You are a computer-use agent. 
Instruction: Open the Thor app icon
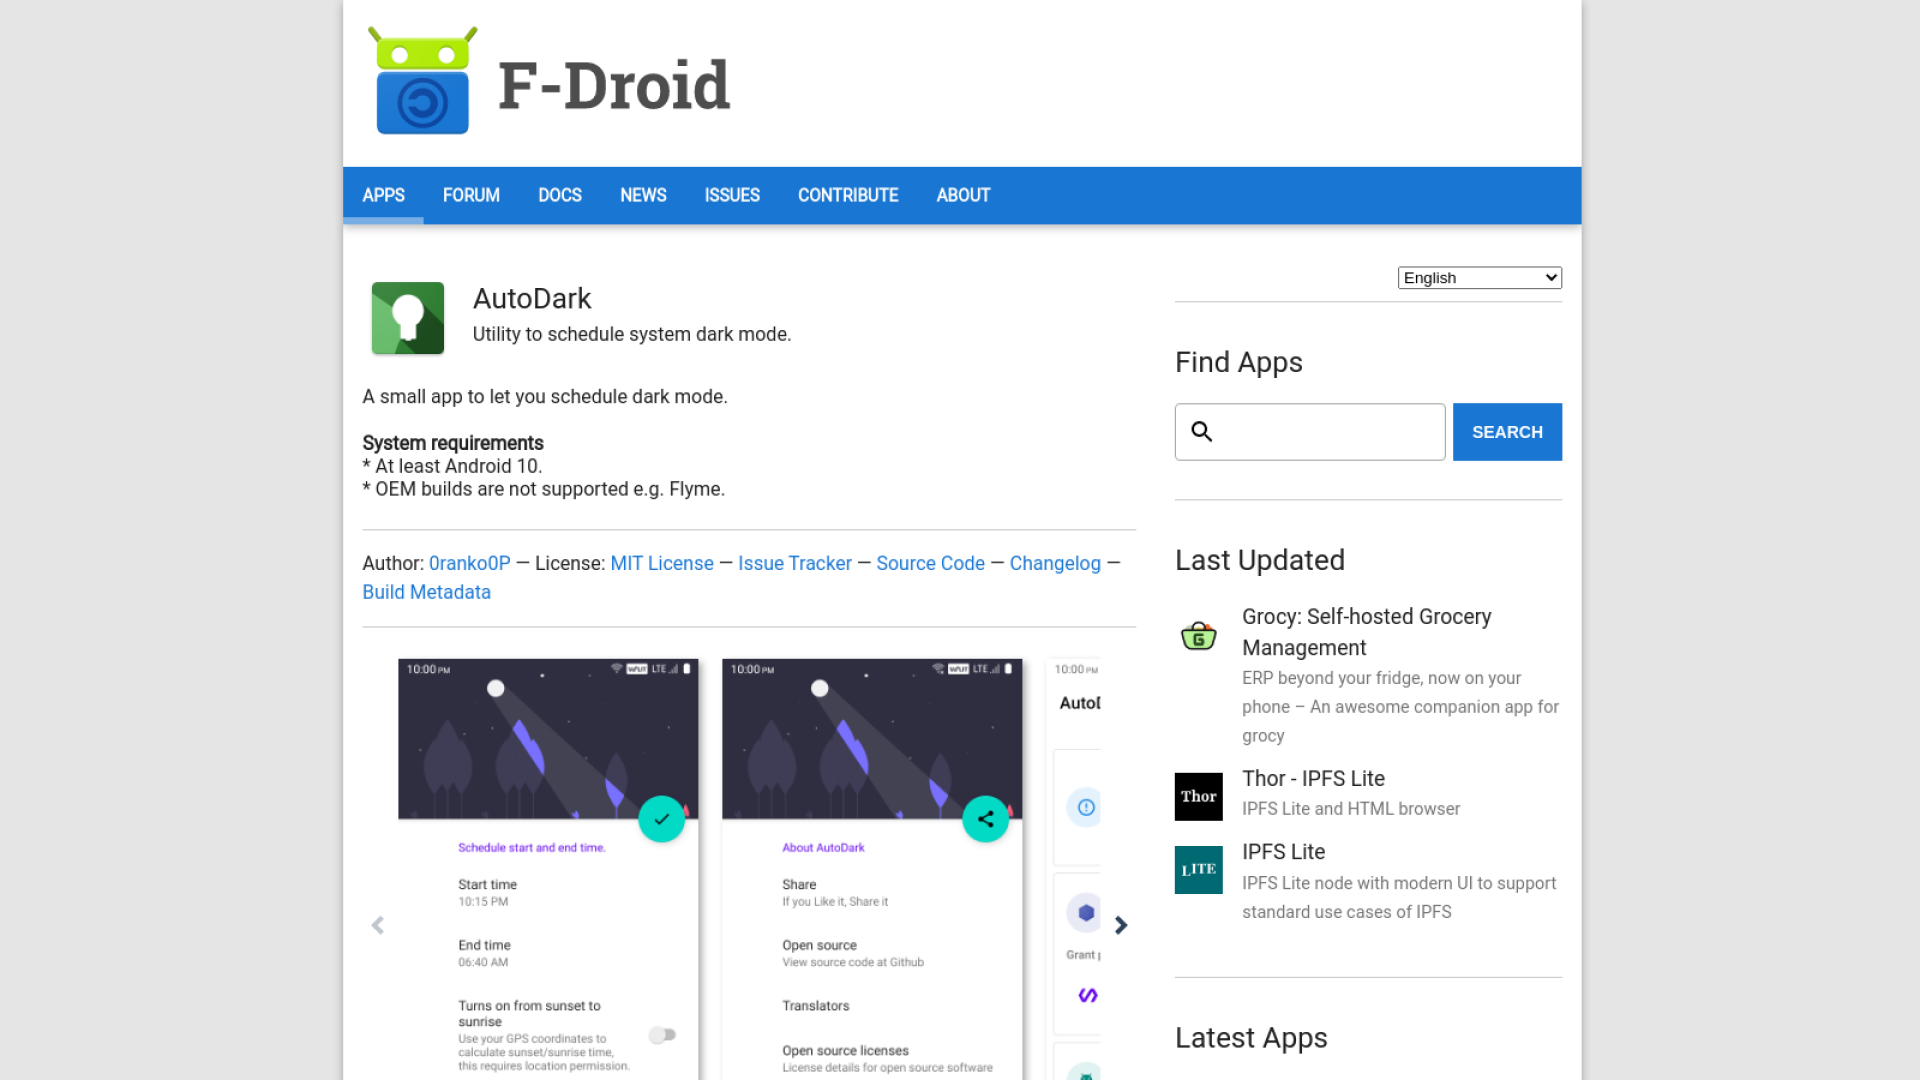click(x=1198, y=796)
